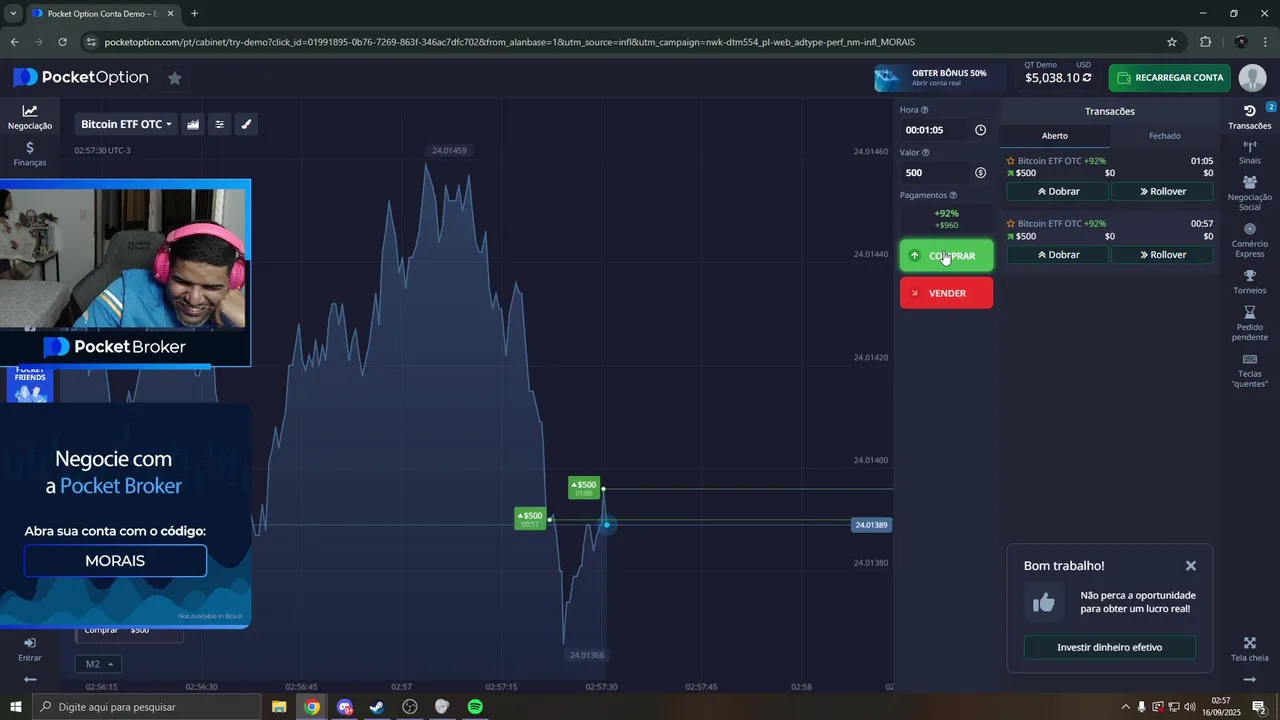1280x720 pixels.
Task: Click the dollar icon beside amount value
Action: pos(980,173)
